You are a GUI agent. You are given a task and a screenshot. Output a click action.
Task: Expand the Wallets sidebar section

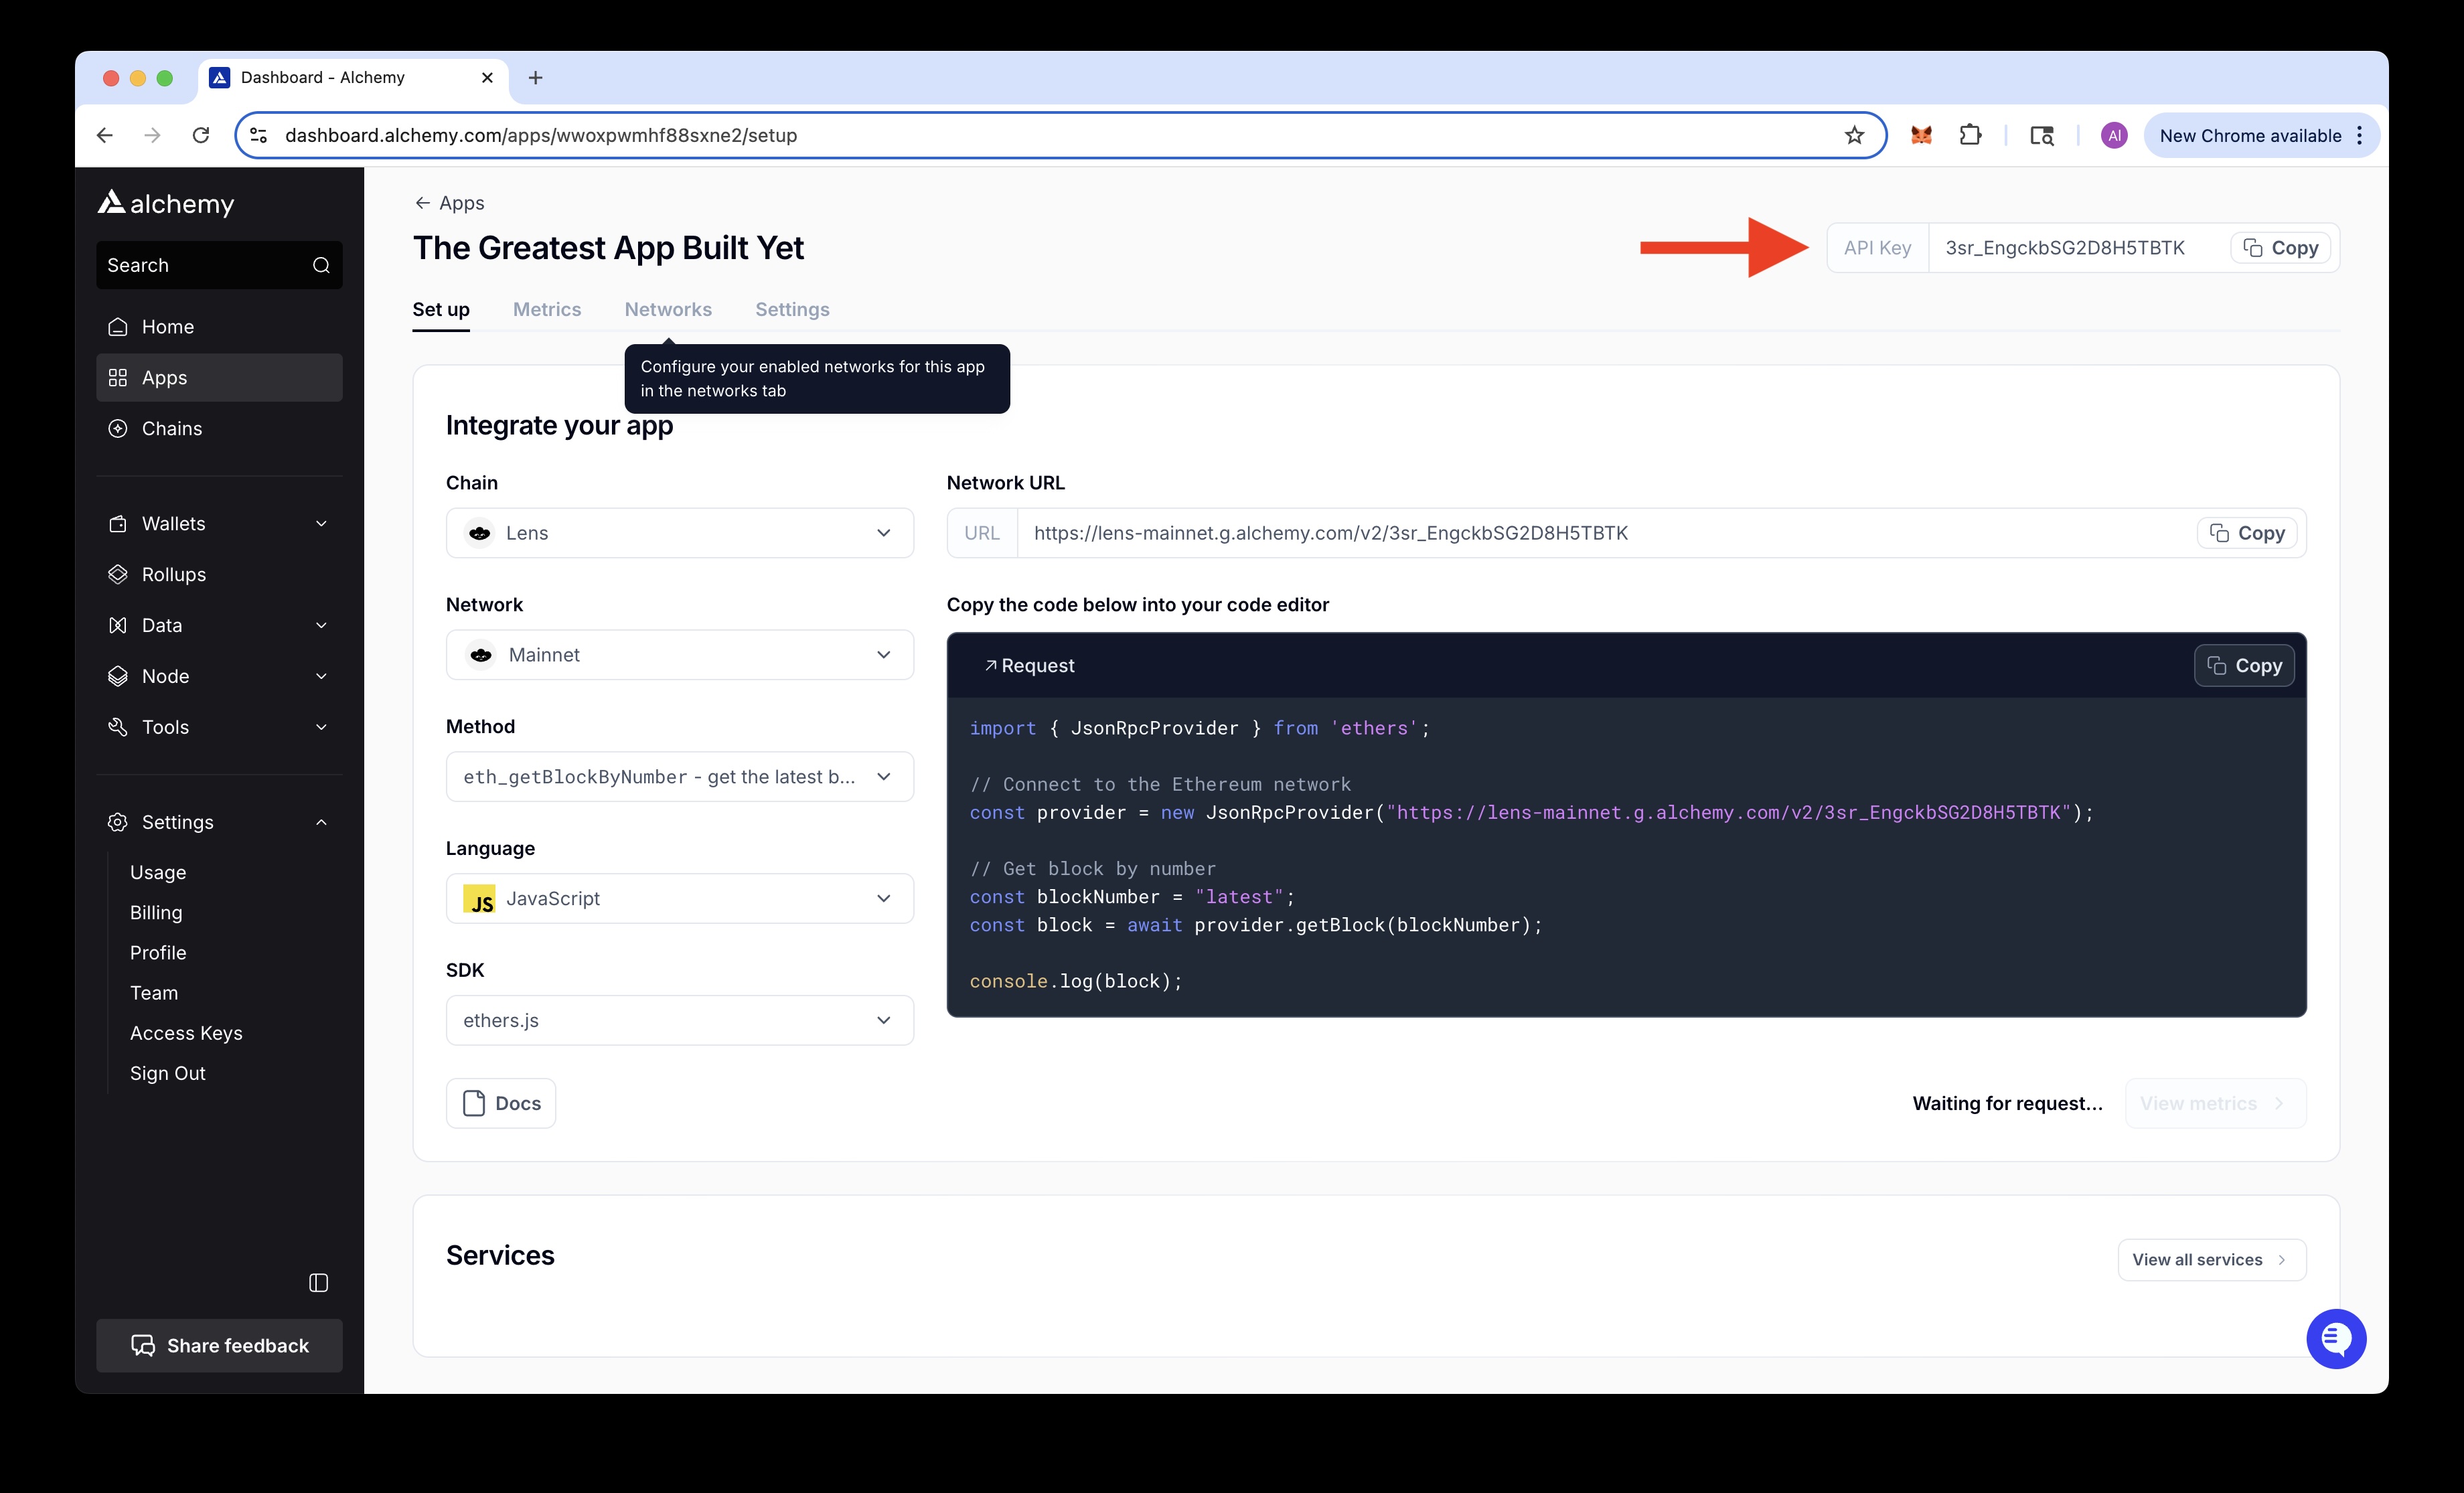[219, 524]
